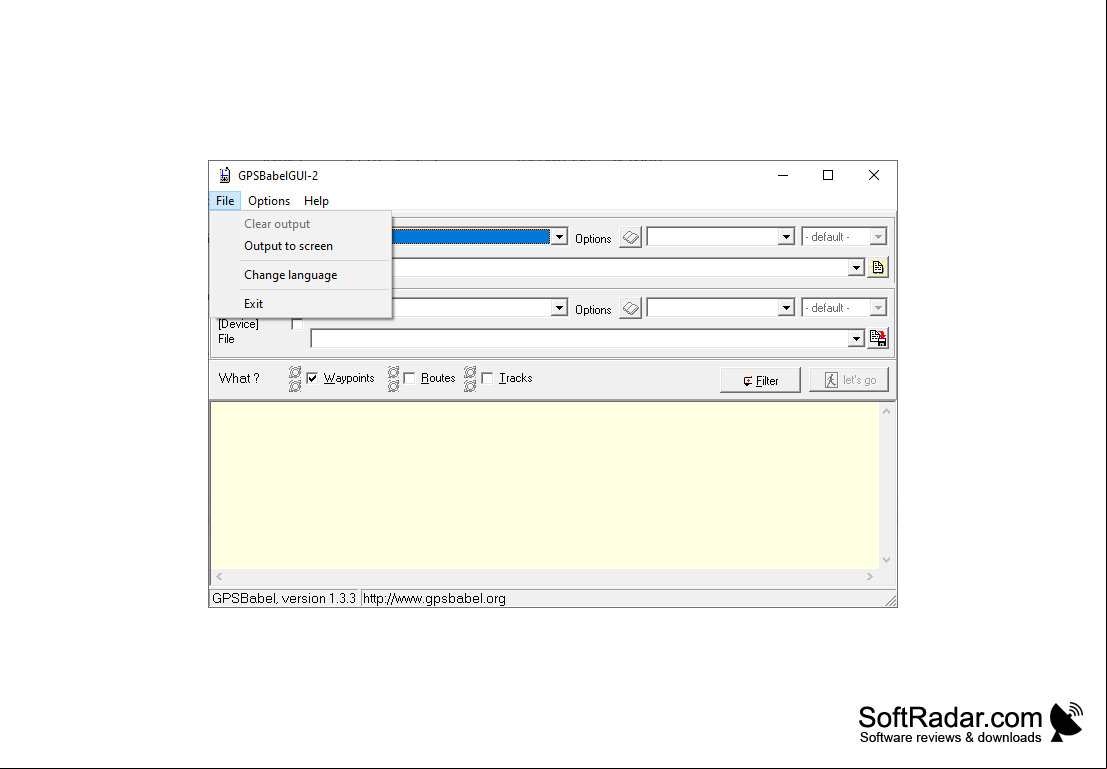Open the File menu
The image size is (1107, 769).
coord(225,201)
